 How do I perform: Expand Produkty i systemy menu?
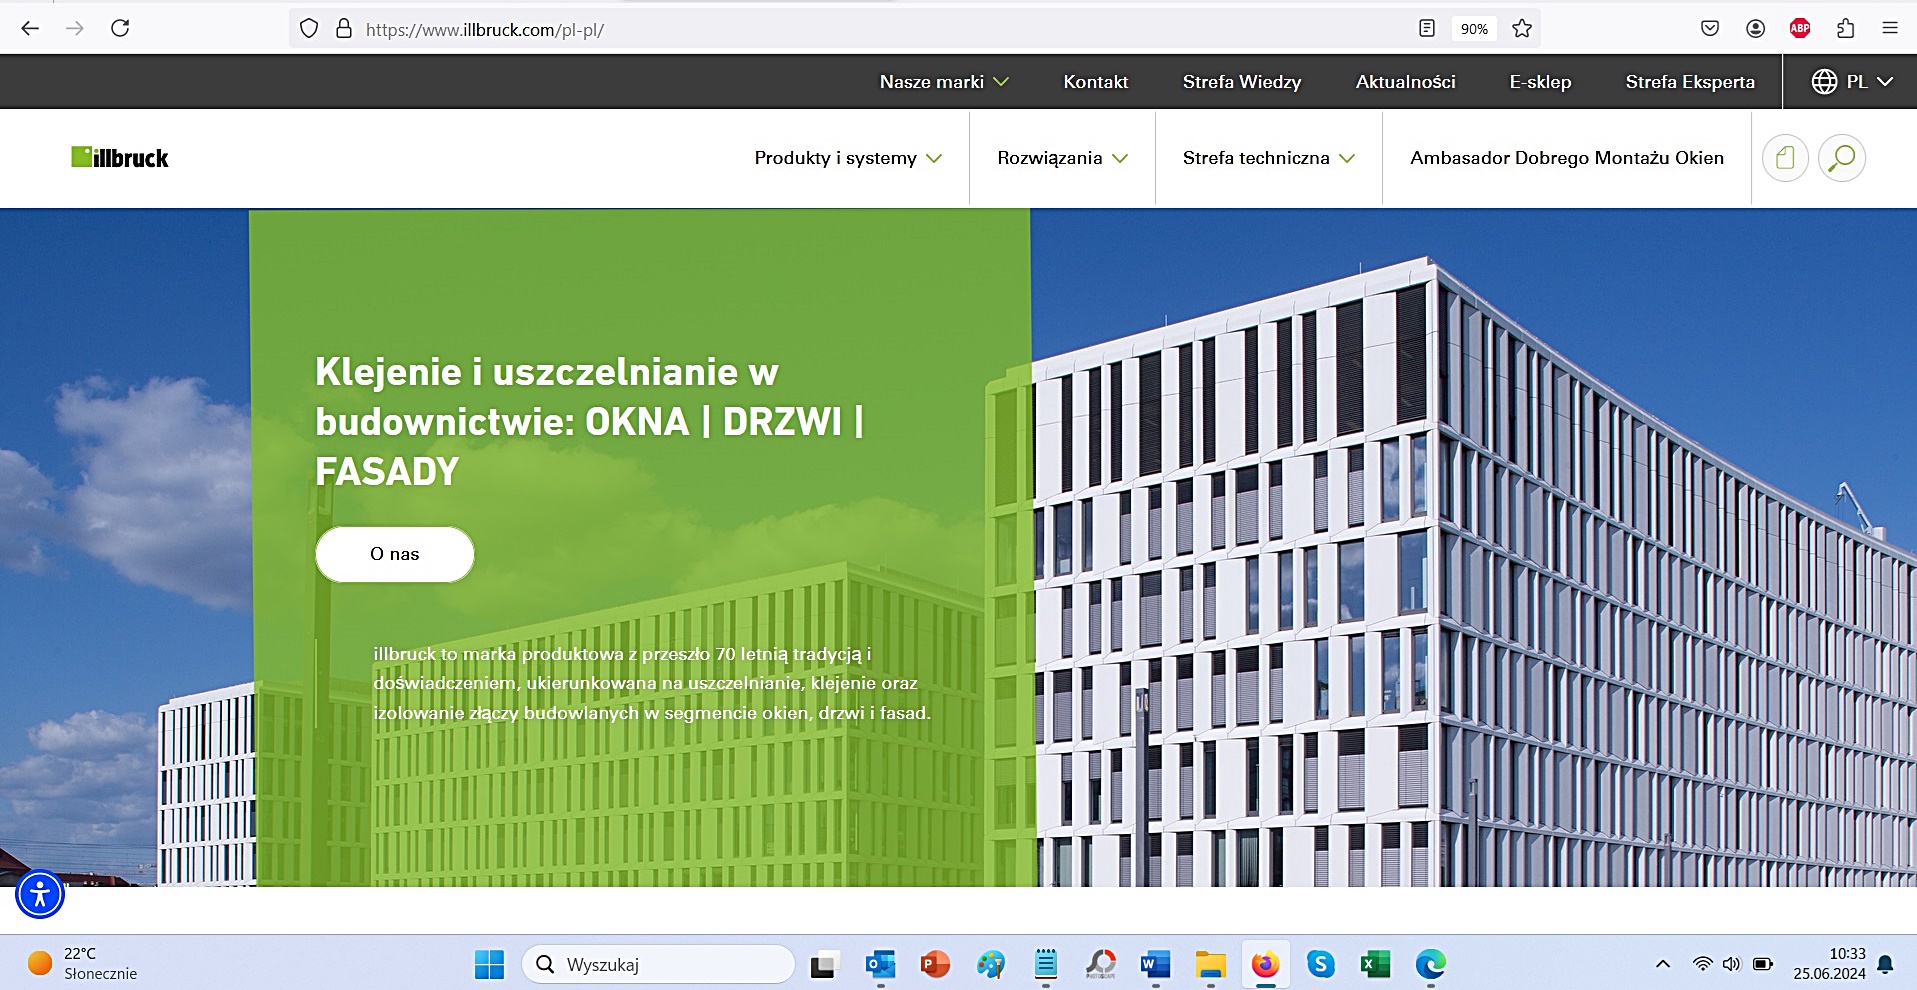(x=848, y=158)
